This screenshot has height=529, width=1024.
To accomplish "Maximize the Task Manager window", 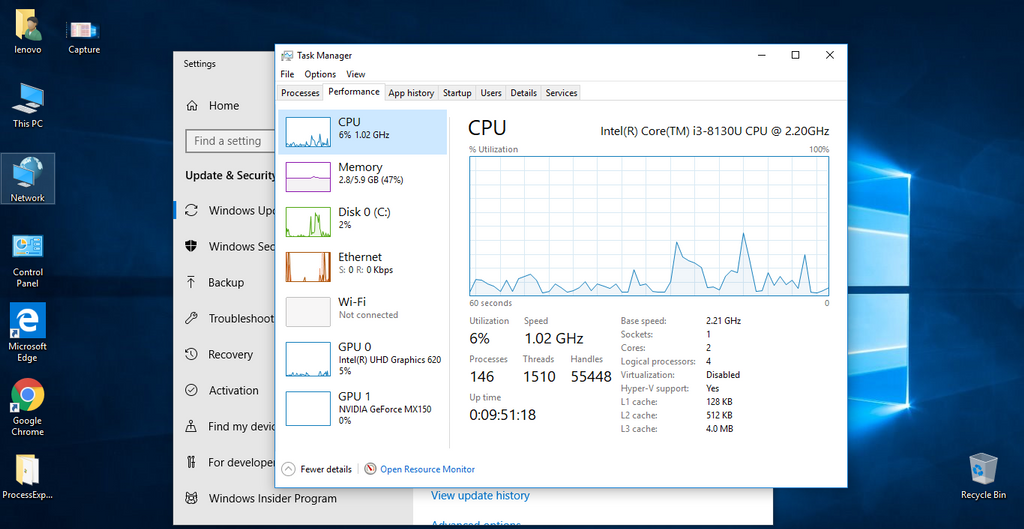I will tap(795, 56).
